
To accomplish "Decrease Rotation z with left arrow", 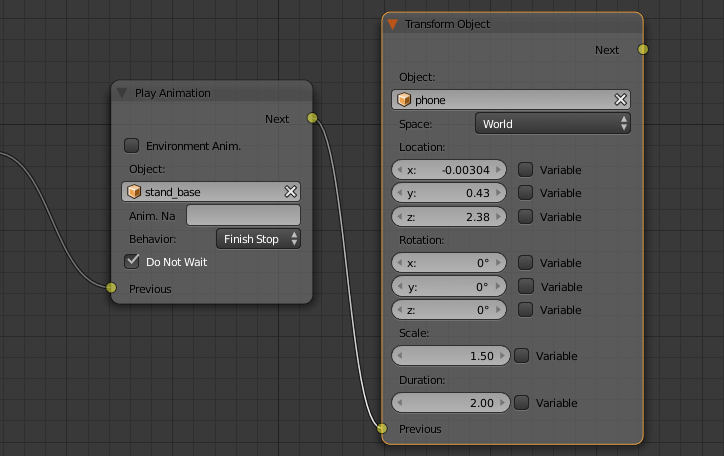I will pos(399,309).
